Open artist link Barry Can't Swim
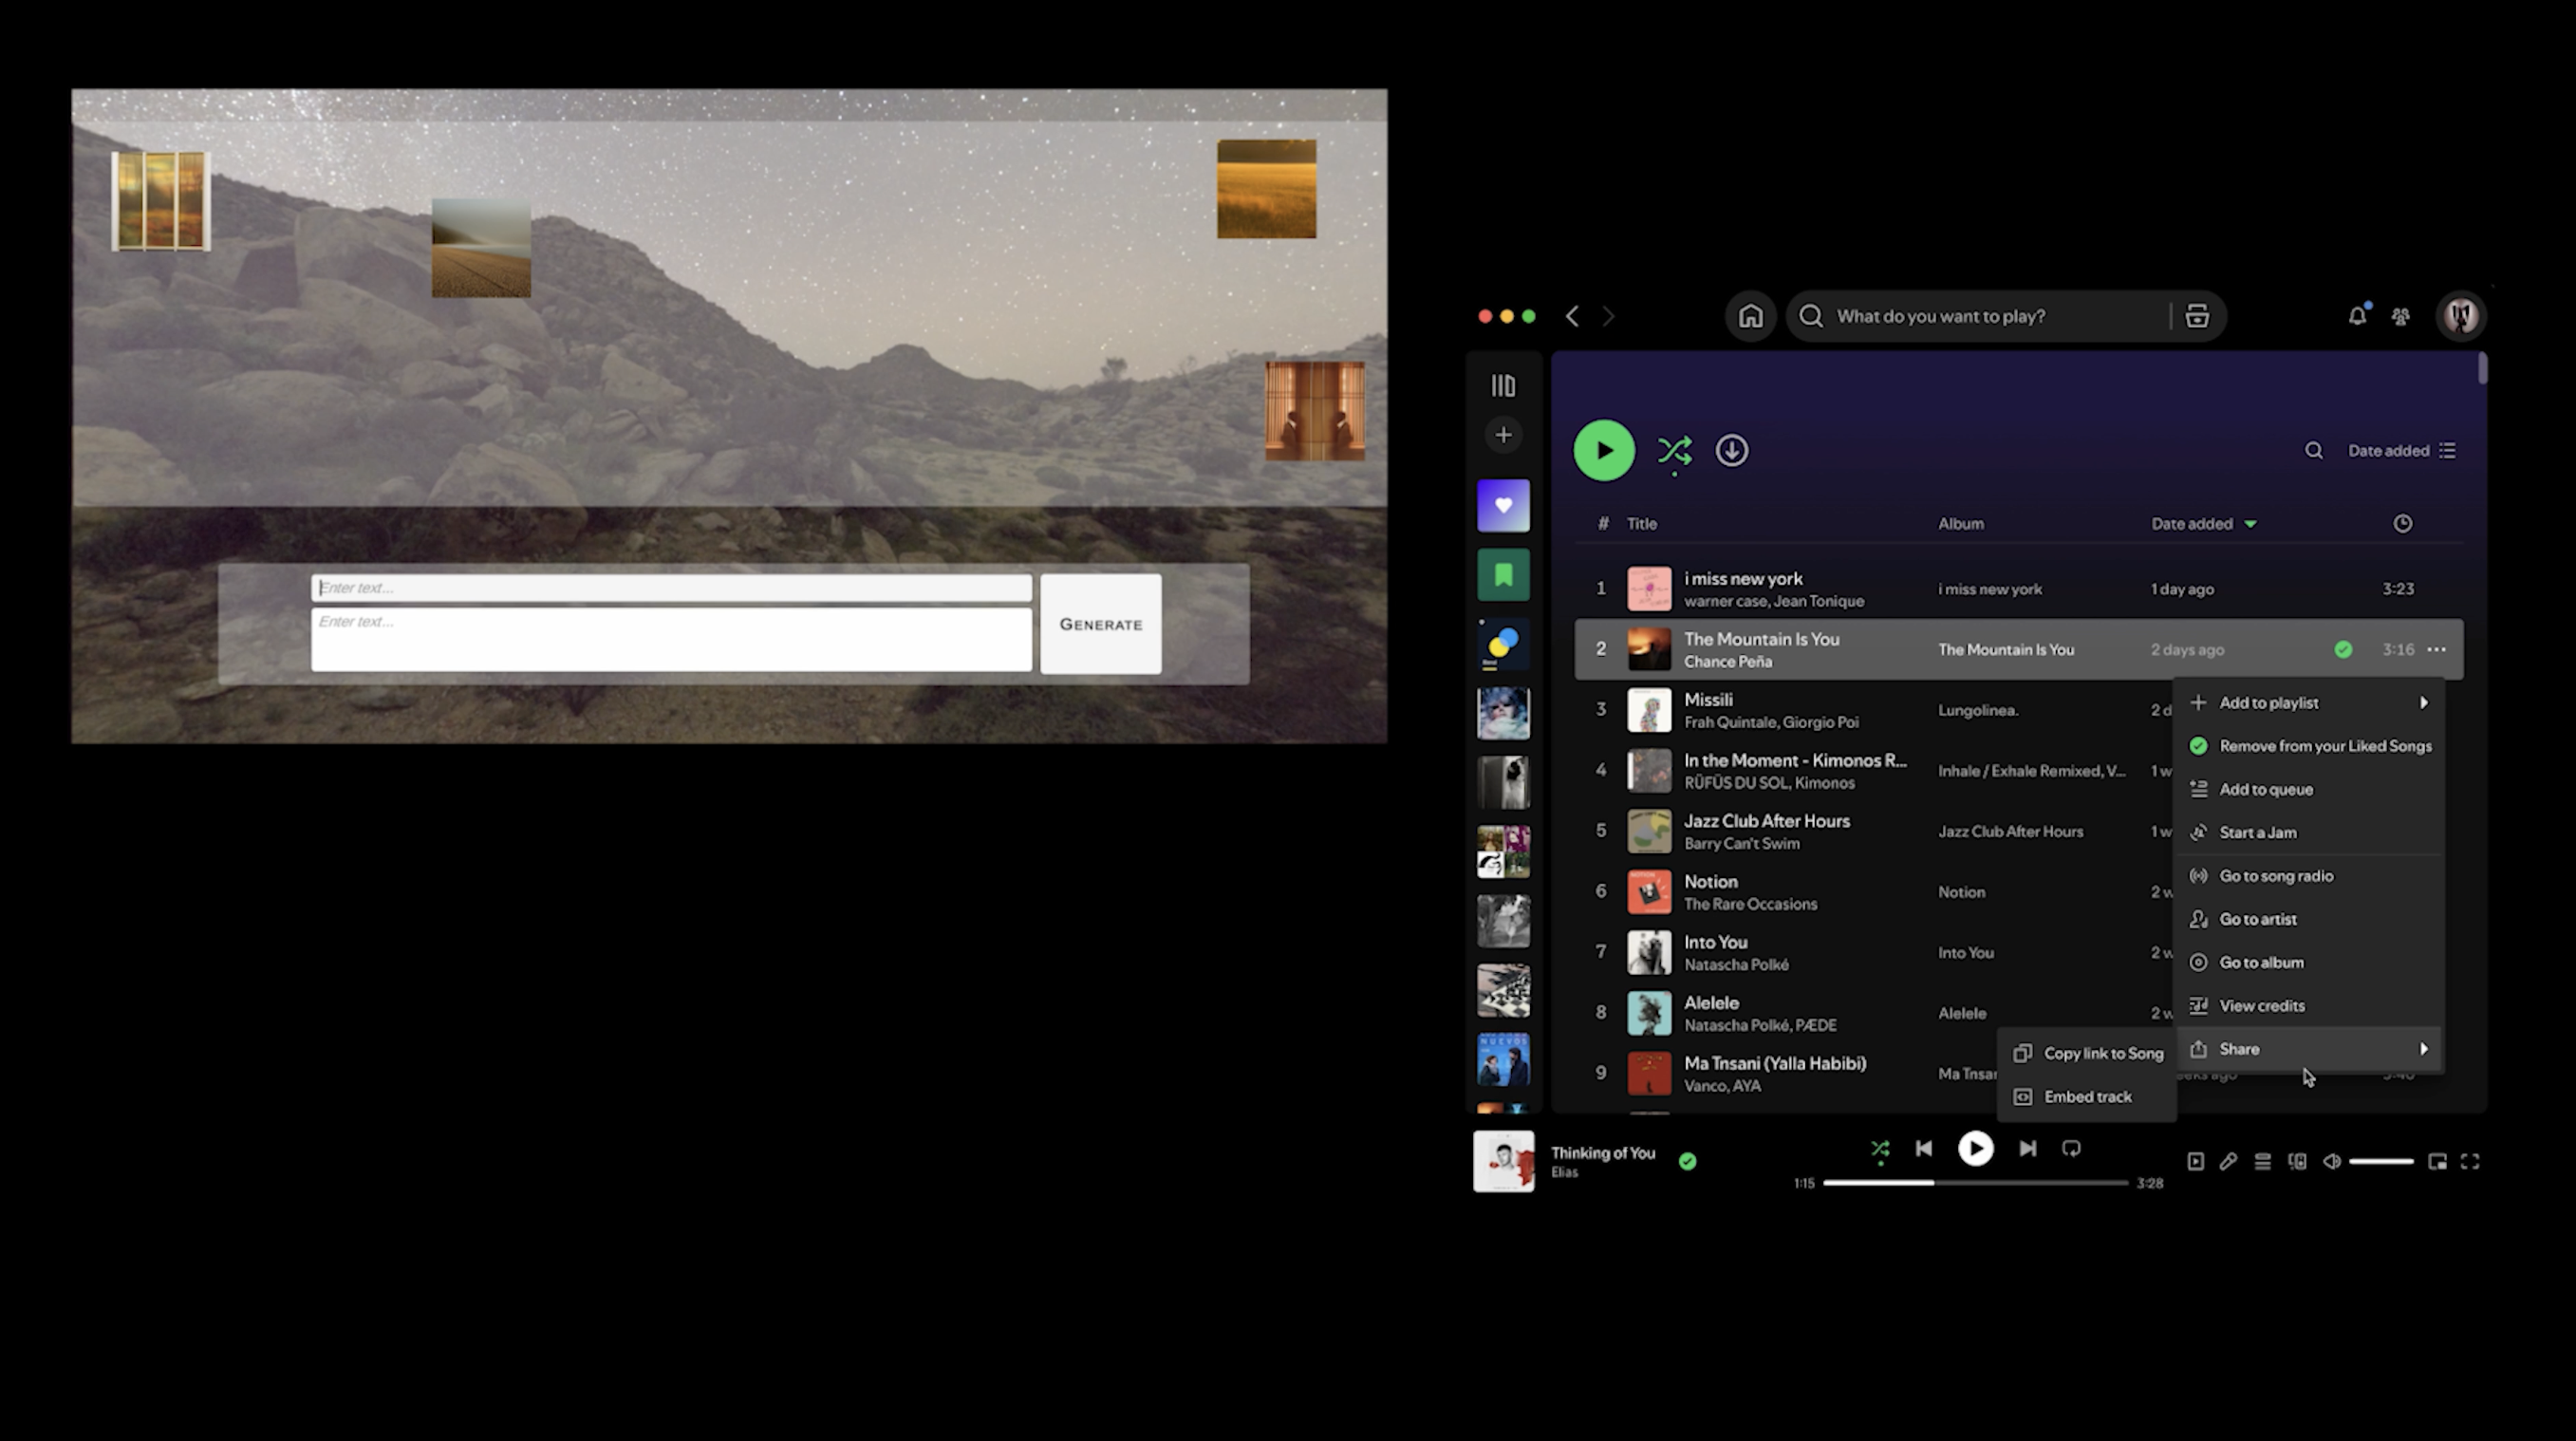This screenshot has width=2576, height=1441. click(x=1741, y=844)
